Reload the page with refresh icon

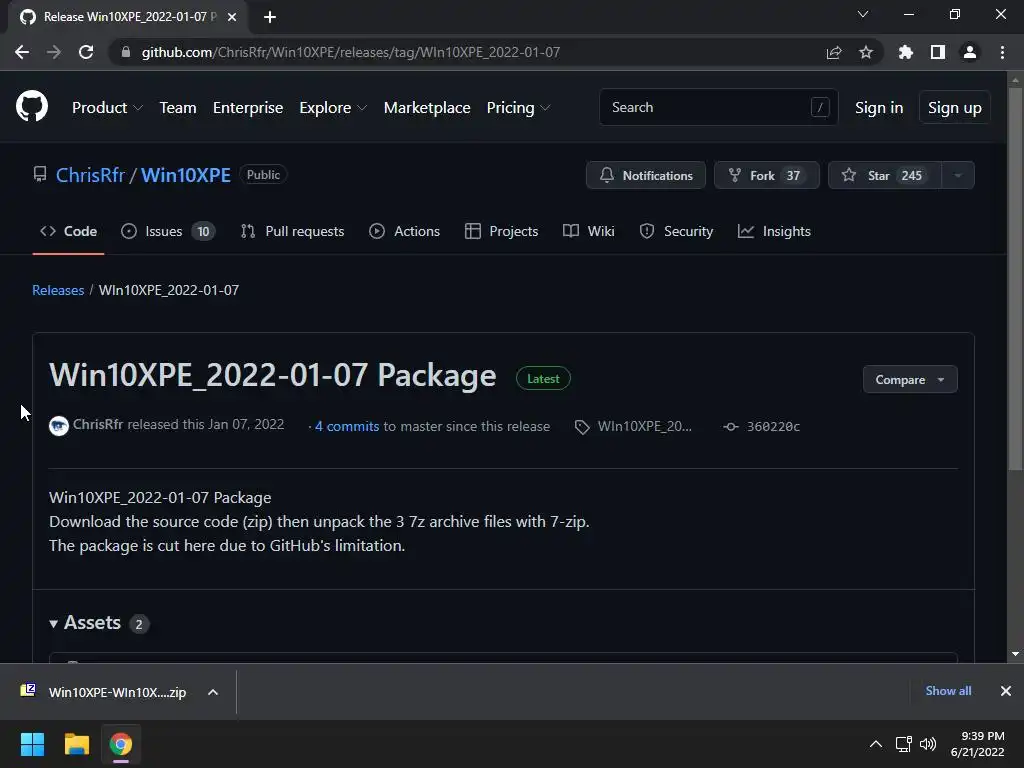coord(86,52)
